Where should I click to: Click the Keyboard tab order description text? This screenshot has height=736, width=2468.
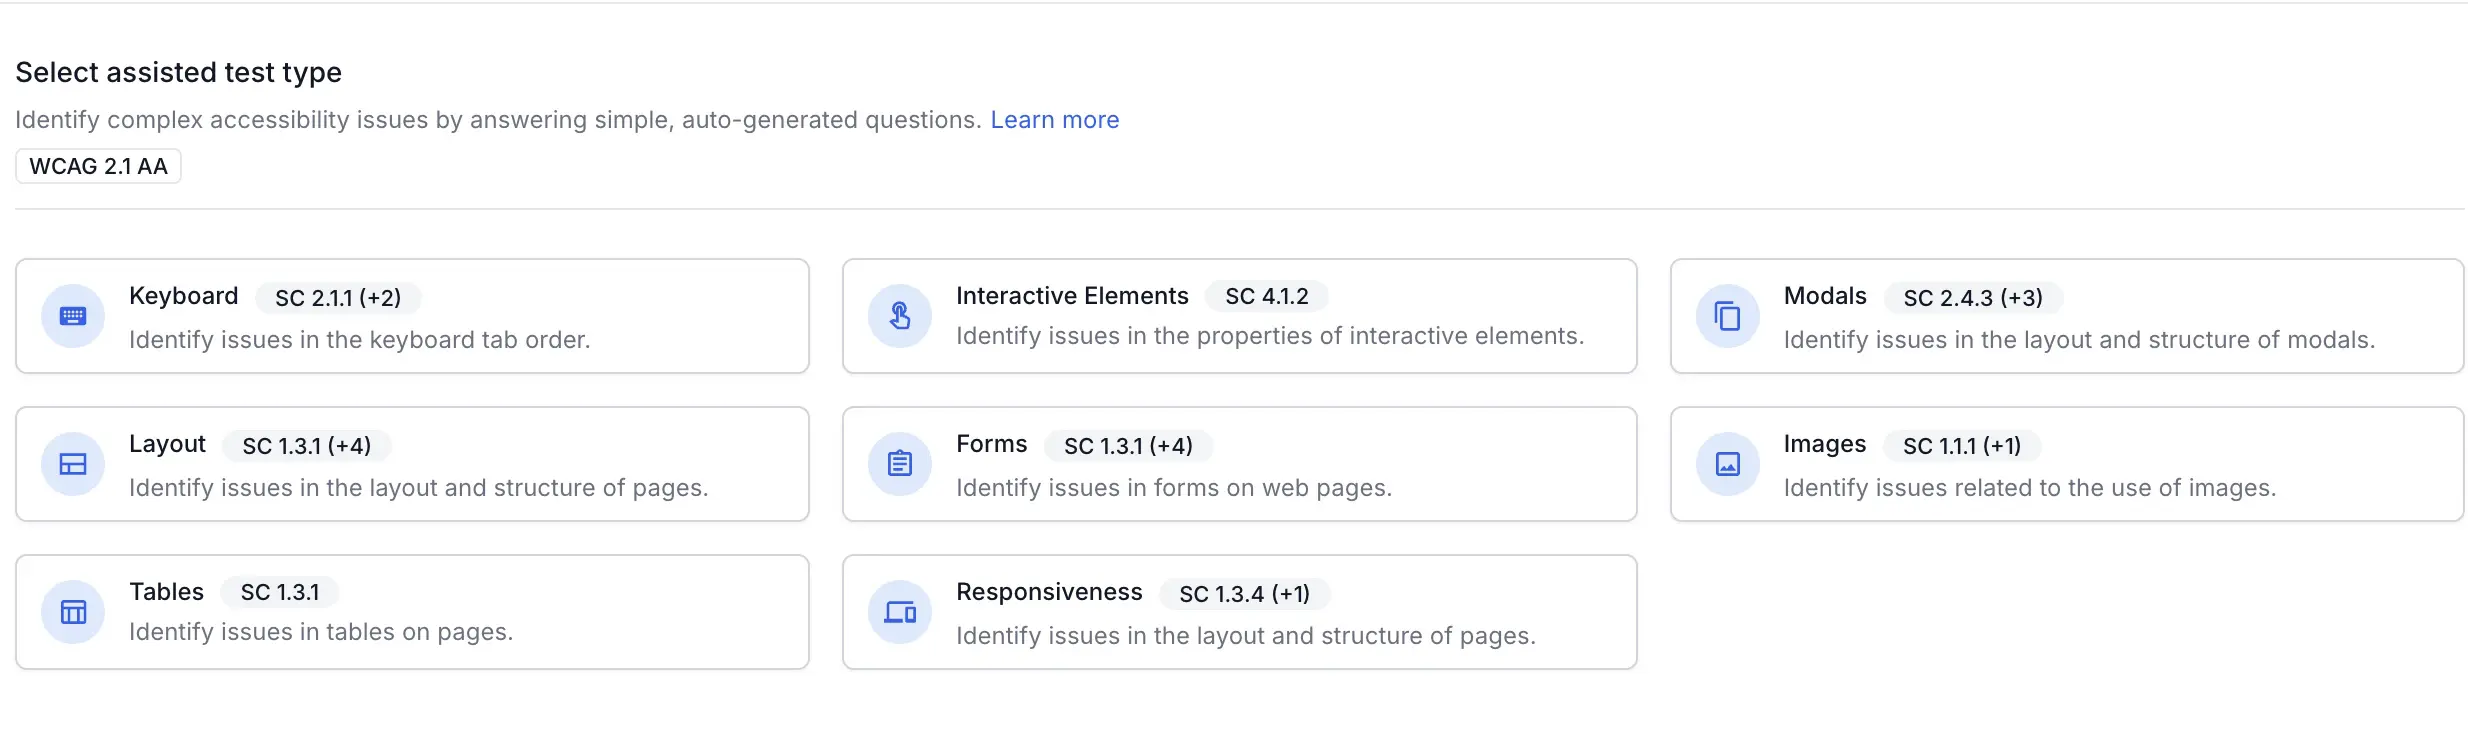tap(360, 340)
